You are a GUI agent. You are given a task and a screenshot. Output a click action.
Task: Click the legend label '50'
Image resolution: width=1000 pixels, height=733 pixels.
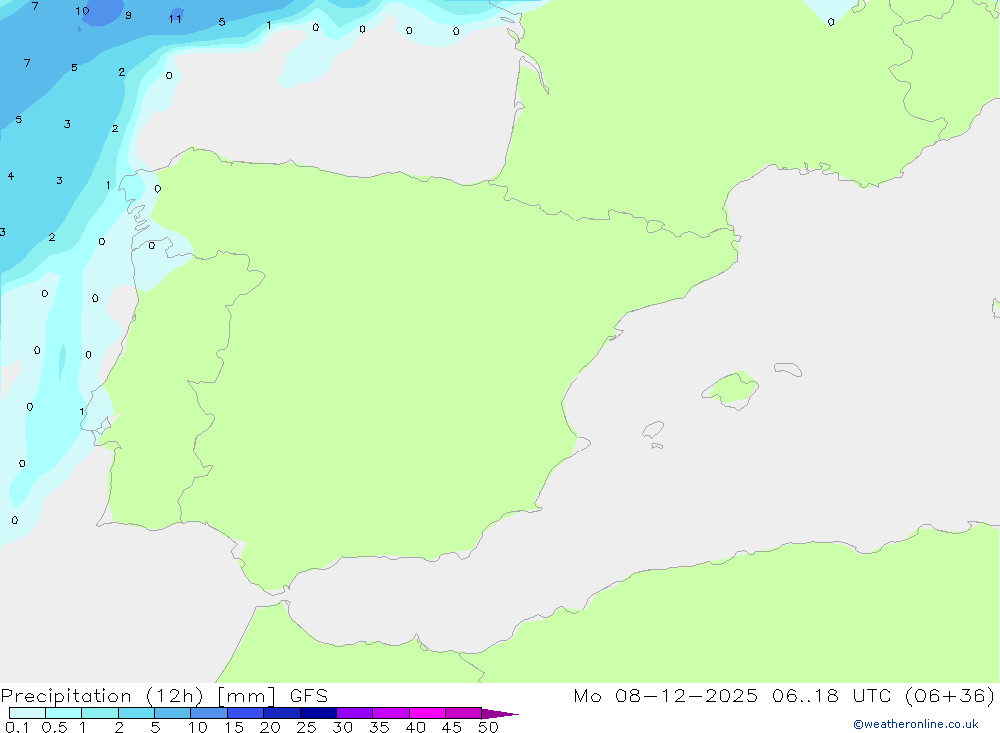[x=488, y=727]
